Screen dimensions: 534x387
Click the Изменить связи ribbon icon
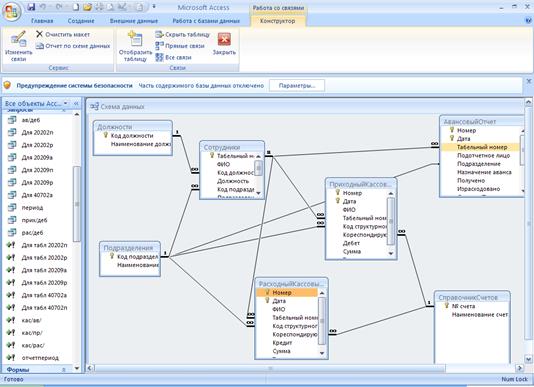(x=18, y=39)
